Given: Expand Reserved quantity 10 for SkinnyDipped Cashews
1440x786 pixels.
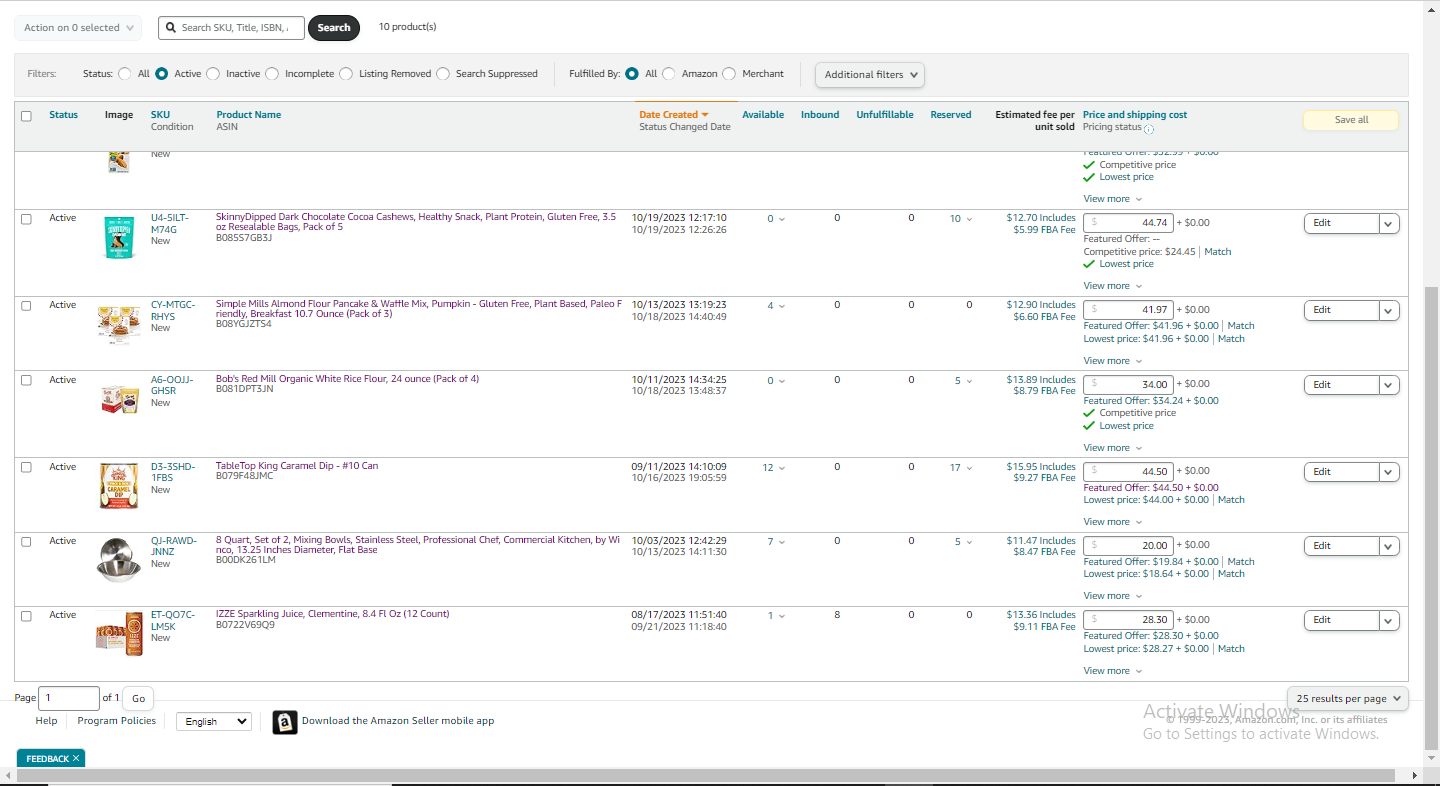Looking at the screenshot, I should (x=961, y=219).
